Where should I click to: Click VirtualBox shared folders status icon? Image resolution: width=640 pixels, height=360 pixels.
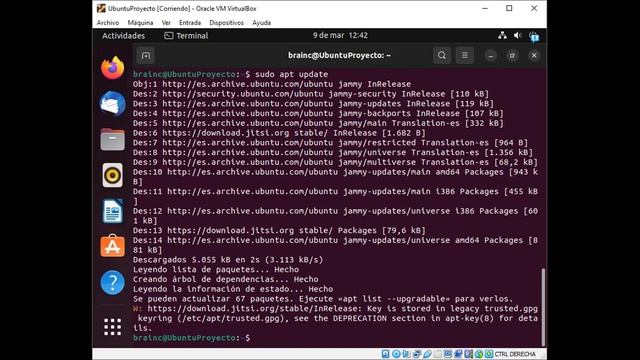coord(437,354)
